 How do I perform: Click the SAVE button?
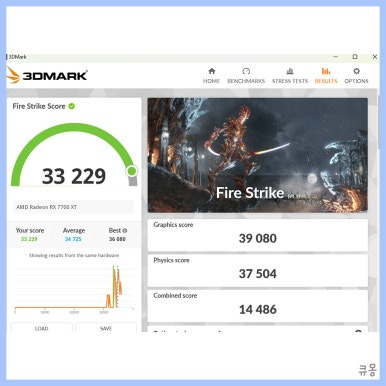click(x=106, y=328)
